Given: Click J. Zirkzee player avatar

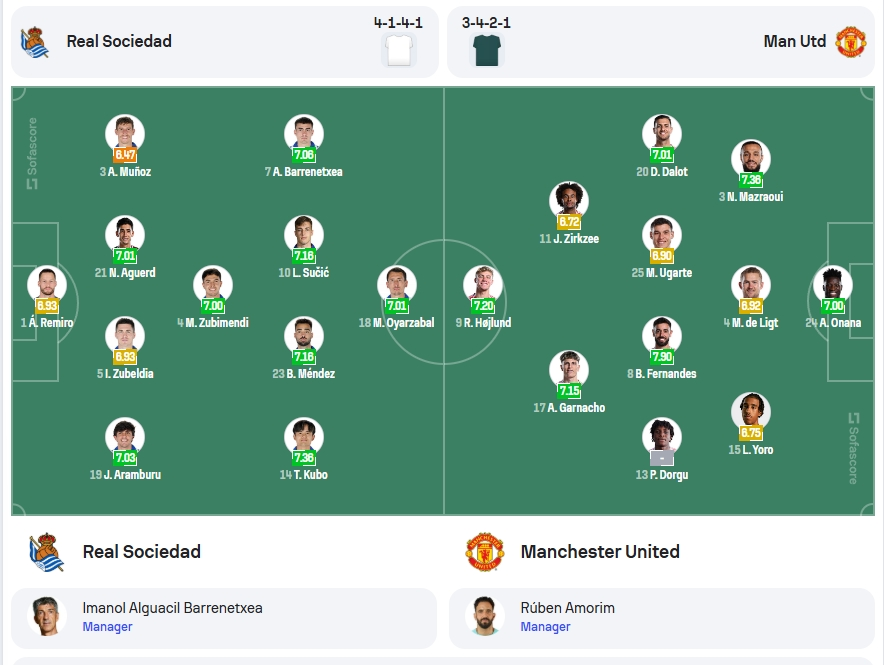Looking at the screenshot, I should tap(569, 201).
